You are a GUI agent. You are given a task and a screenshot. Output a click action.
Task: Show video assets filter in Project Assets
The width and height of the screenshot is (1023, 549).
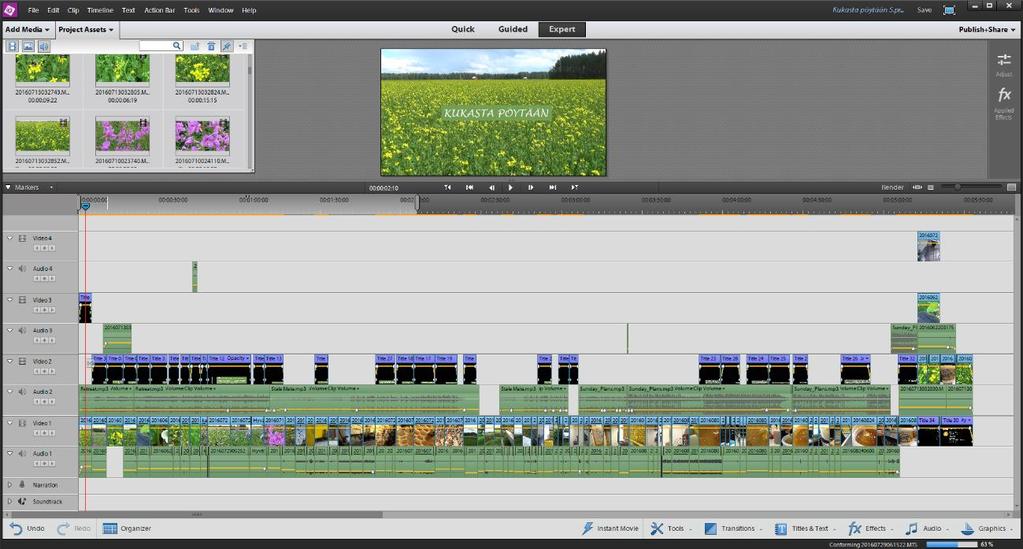coord(12,46)
